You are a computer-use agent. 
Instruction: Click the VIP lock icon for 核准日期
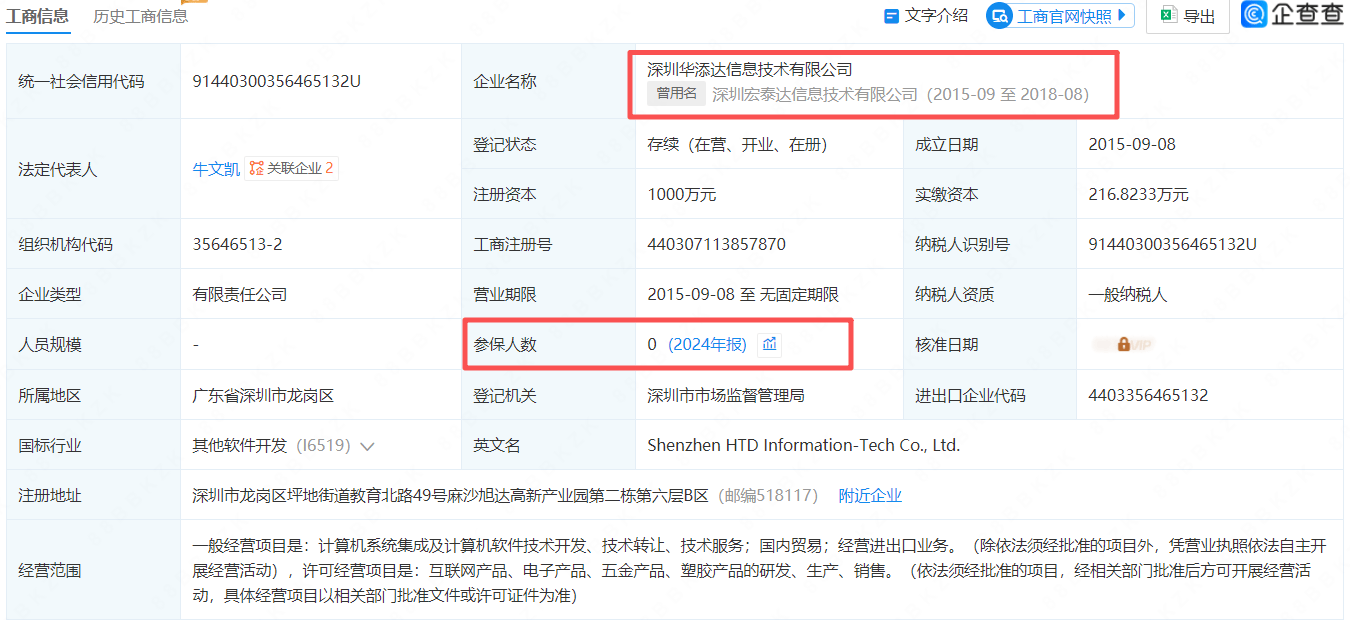click(x=1124, y=344)
